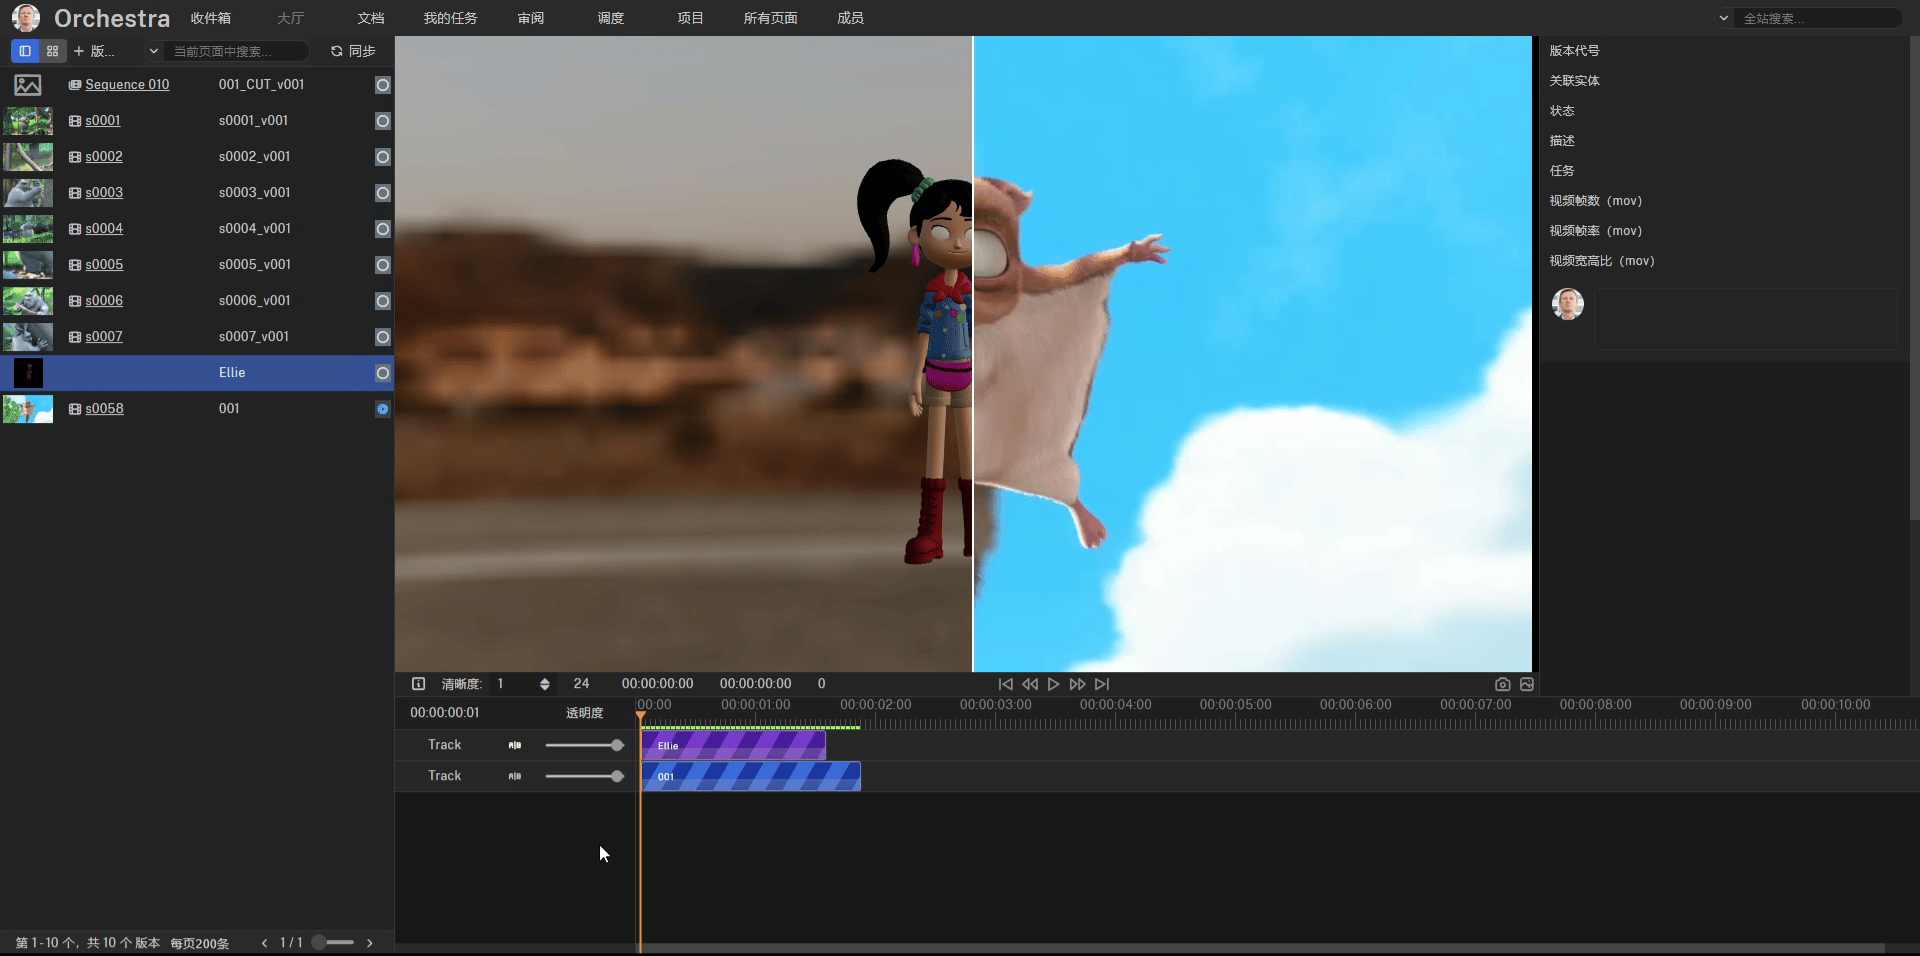Image resolution: width=1920 pixels, height=956 pixels.
Task: Select the blue 001 clip on timeline
Action: pyautogui.click(x=751, y=776)
